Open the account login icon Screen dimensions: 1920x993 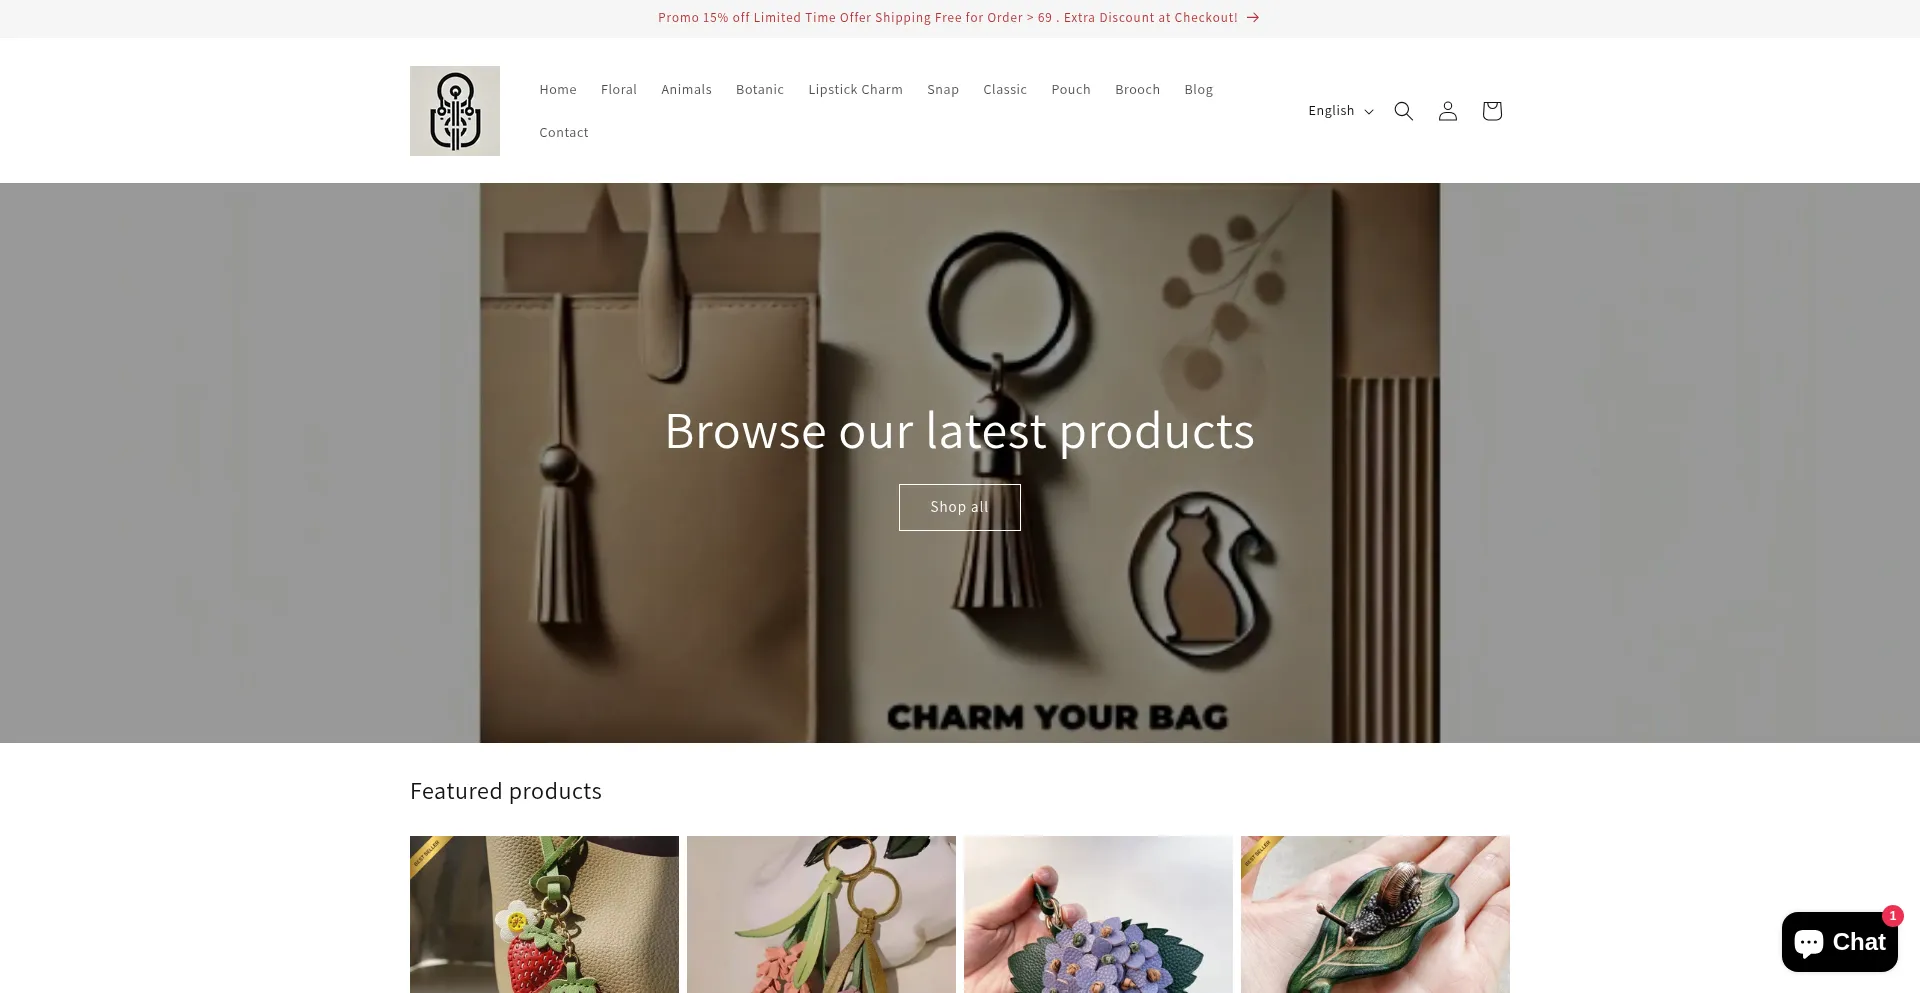pos(1447,111)
